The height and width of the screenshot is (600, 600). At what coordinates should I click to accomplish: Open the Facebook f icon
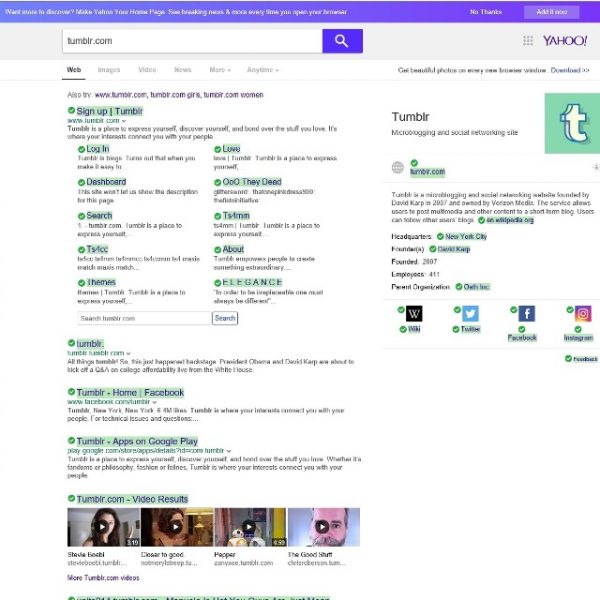(x=527, y=313)
